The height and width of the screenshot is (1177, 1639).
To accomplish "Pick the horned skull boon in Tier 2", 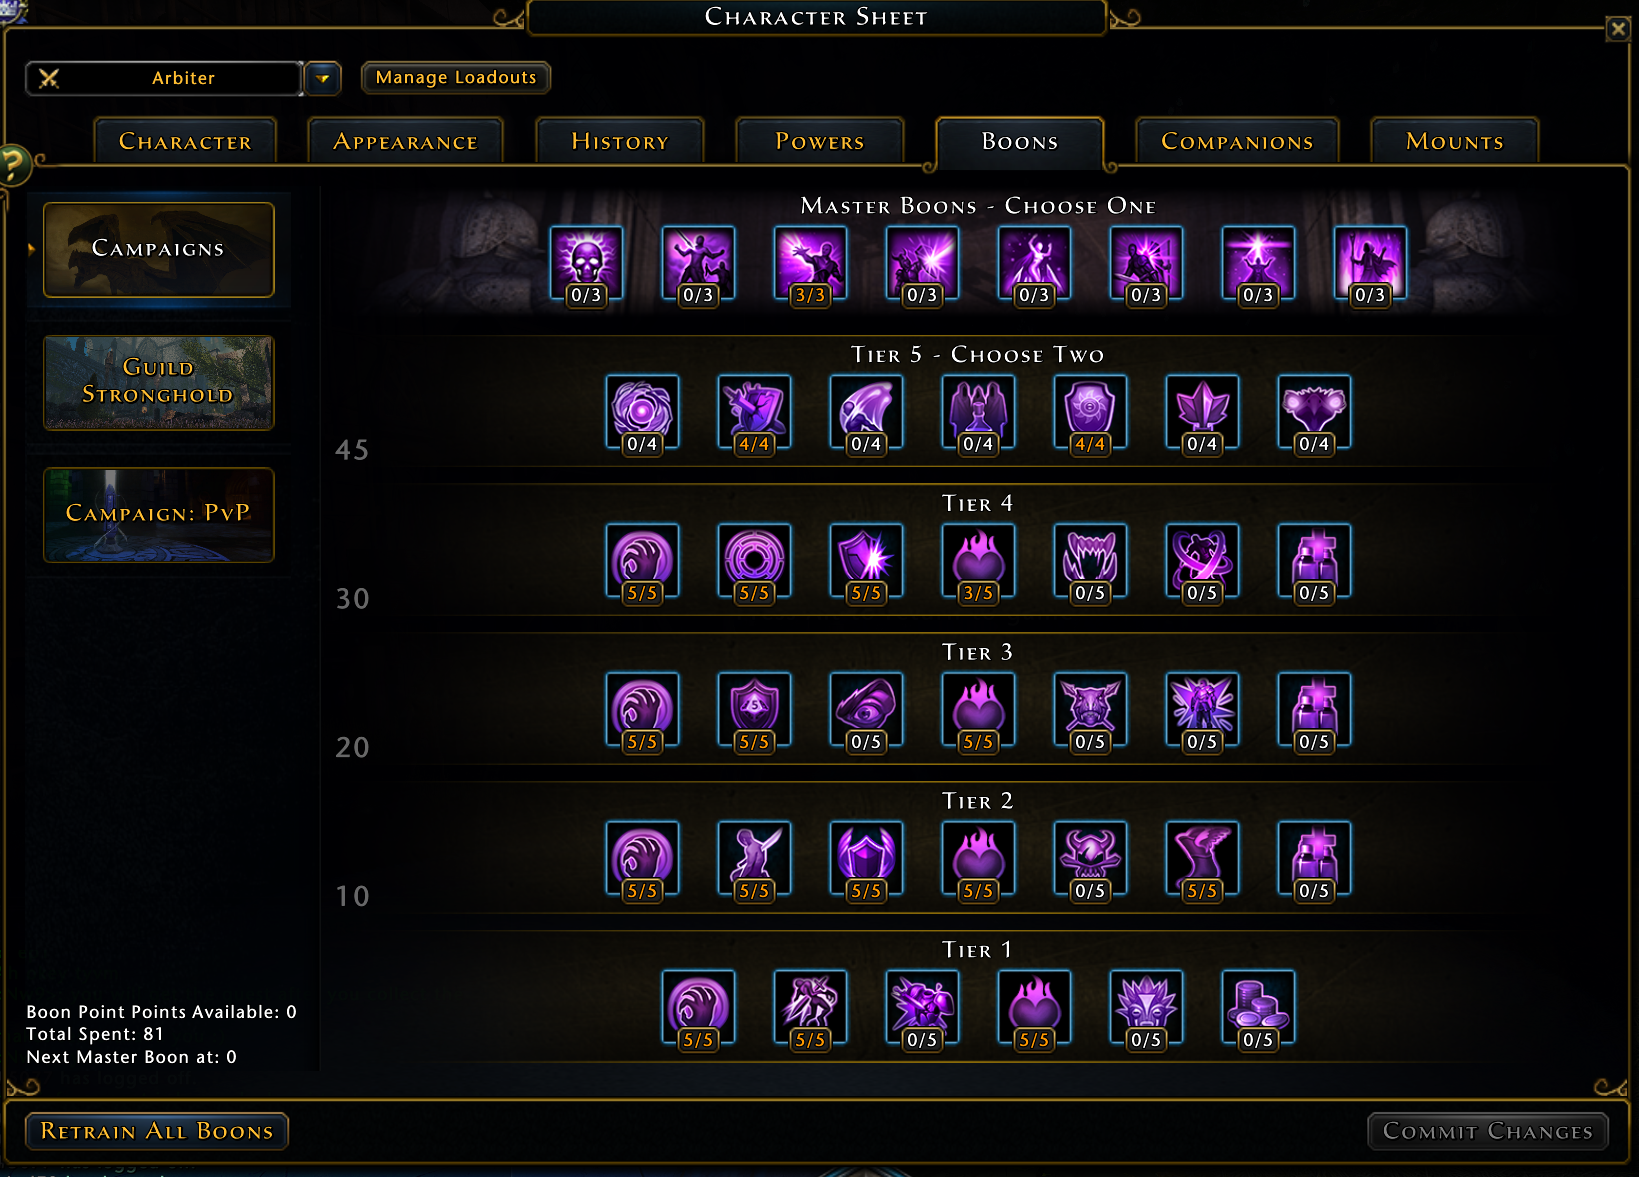I will tap(1090, 859).
